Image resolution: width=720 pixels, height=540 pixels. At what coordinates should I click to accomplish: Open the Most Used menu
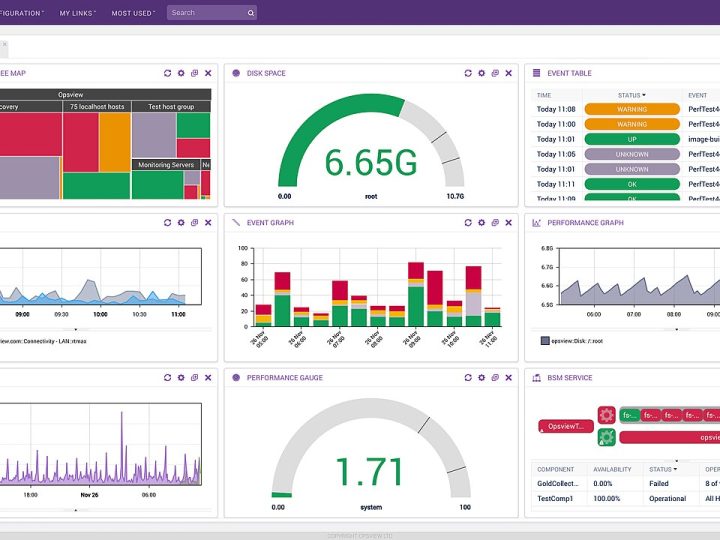[x=133, y=13]
